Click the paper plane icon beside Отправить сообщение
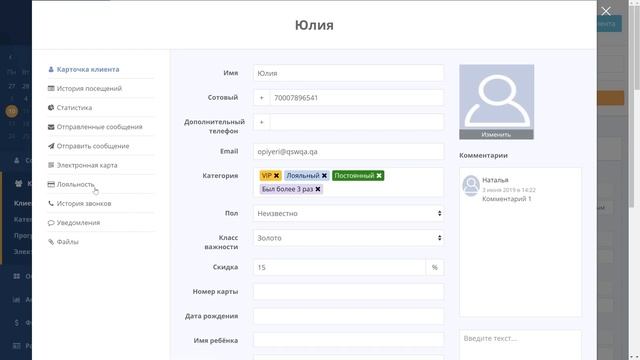This screenshot has width=640, height=360. pyautogui.click(x=51, y=146)
